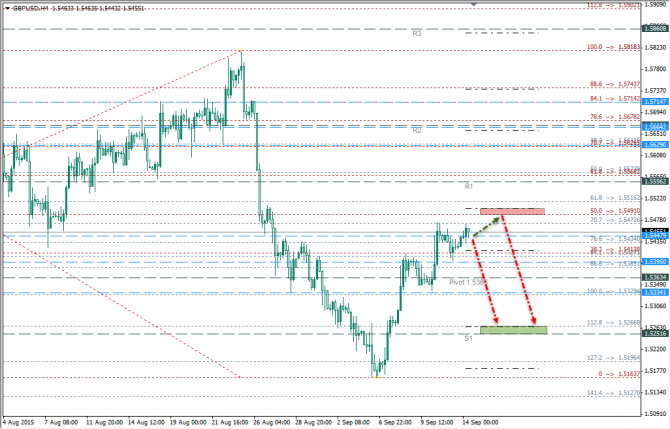Click the 7 Aug 08:00 time label
The image size is (670, 429).
(x=61, y=423)
